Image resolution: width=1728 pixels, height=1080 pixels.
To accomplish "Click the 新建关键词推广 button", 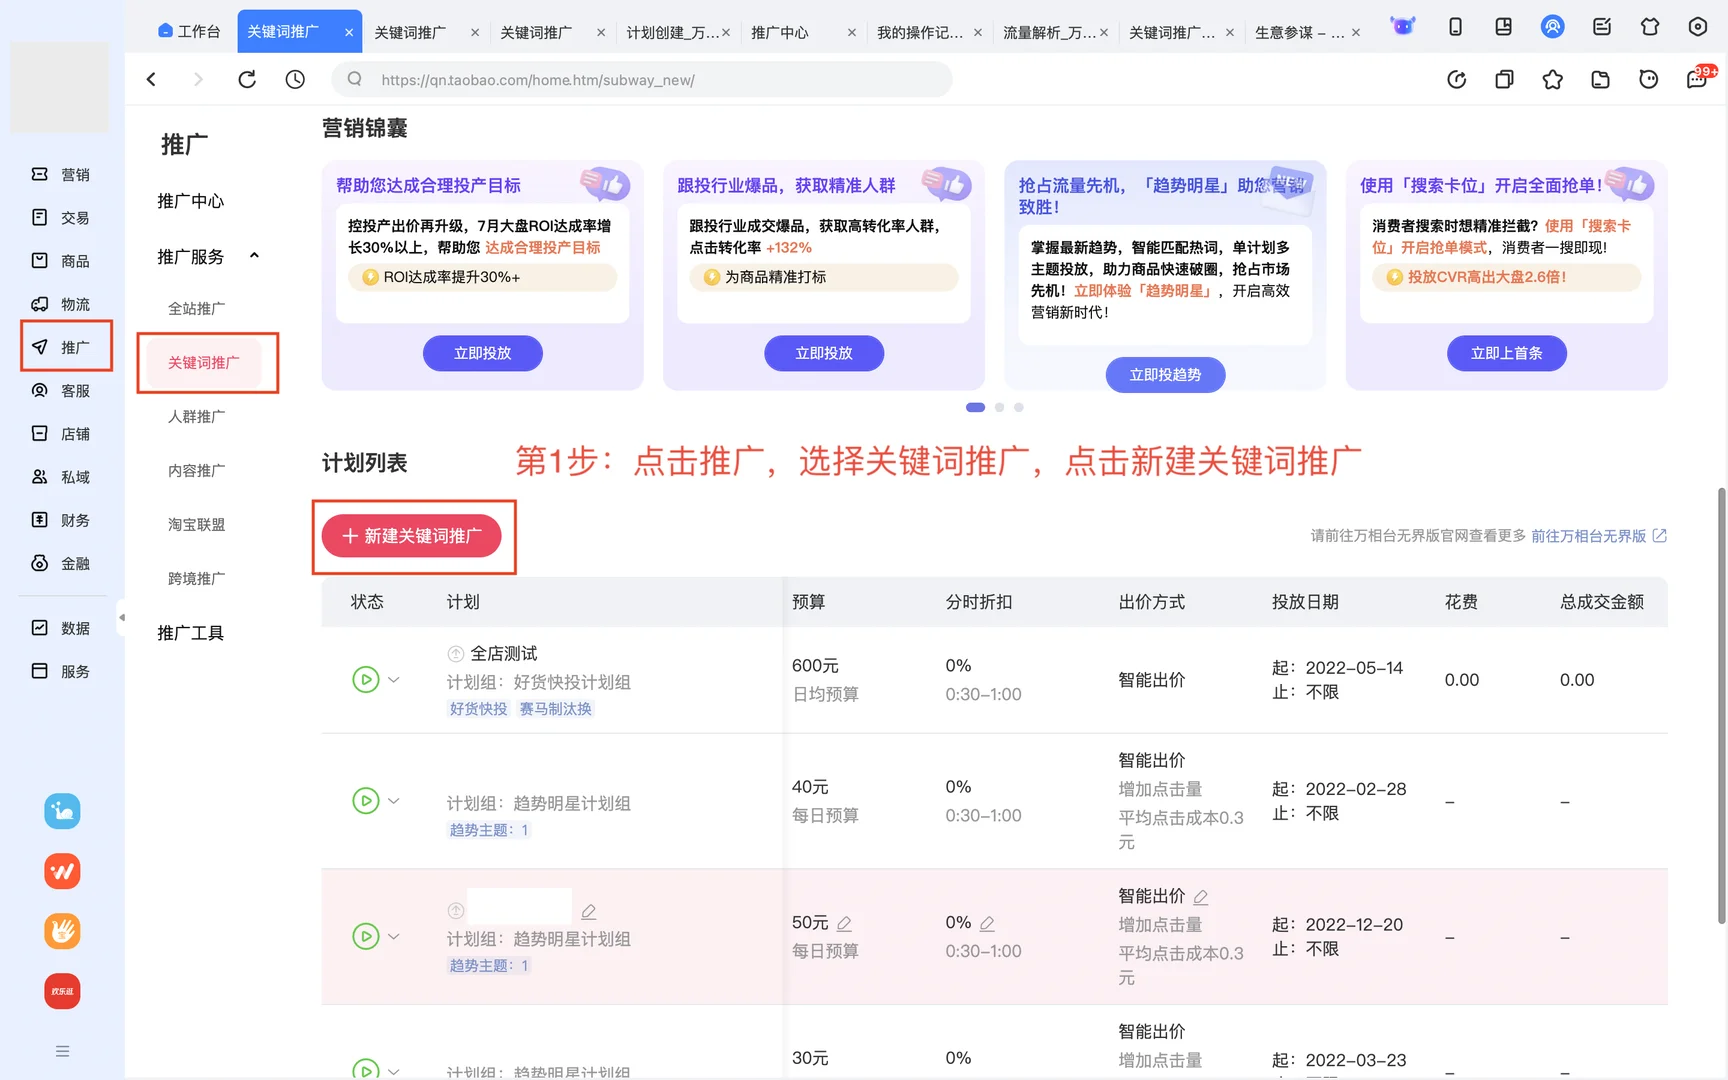I will 412,536.
